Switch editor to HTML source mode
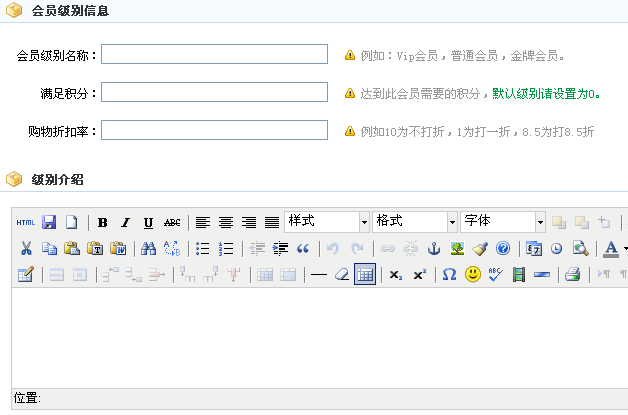 [x=26, y=222]
